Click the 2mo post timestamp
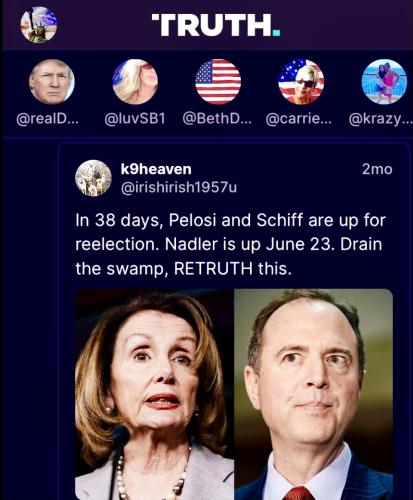The height and width of the screenshot is (500, 413). point(377,169)
